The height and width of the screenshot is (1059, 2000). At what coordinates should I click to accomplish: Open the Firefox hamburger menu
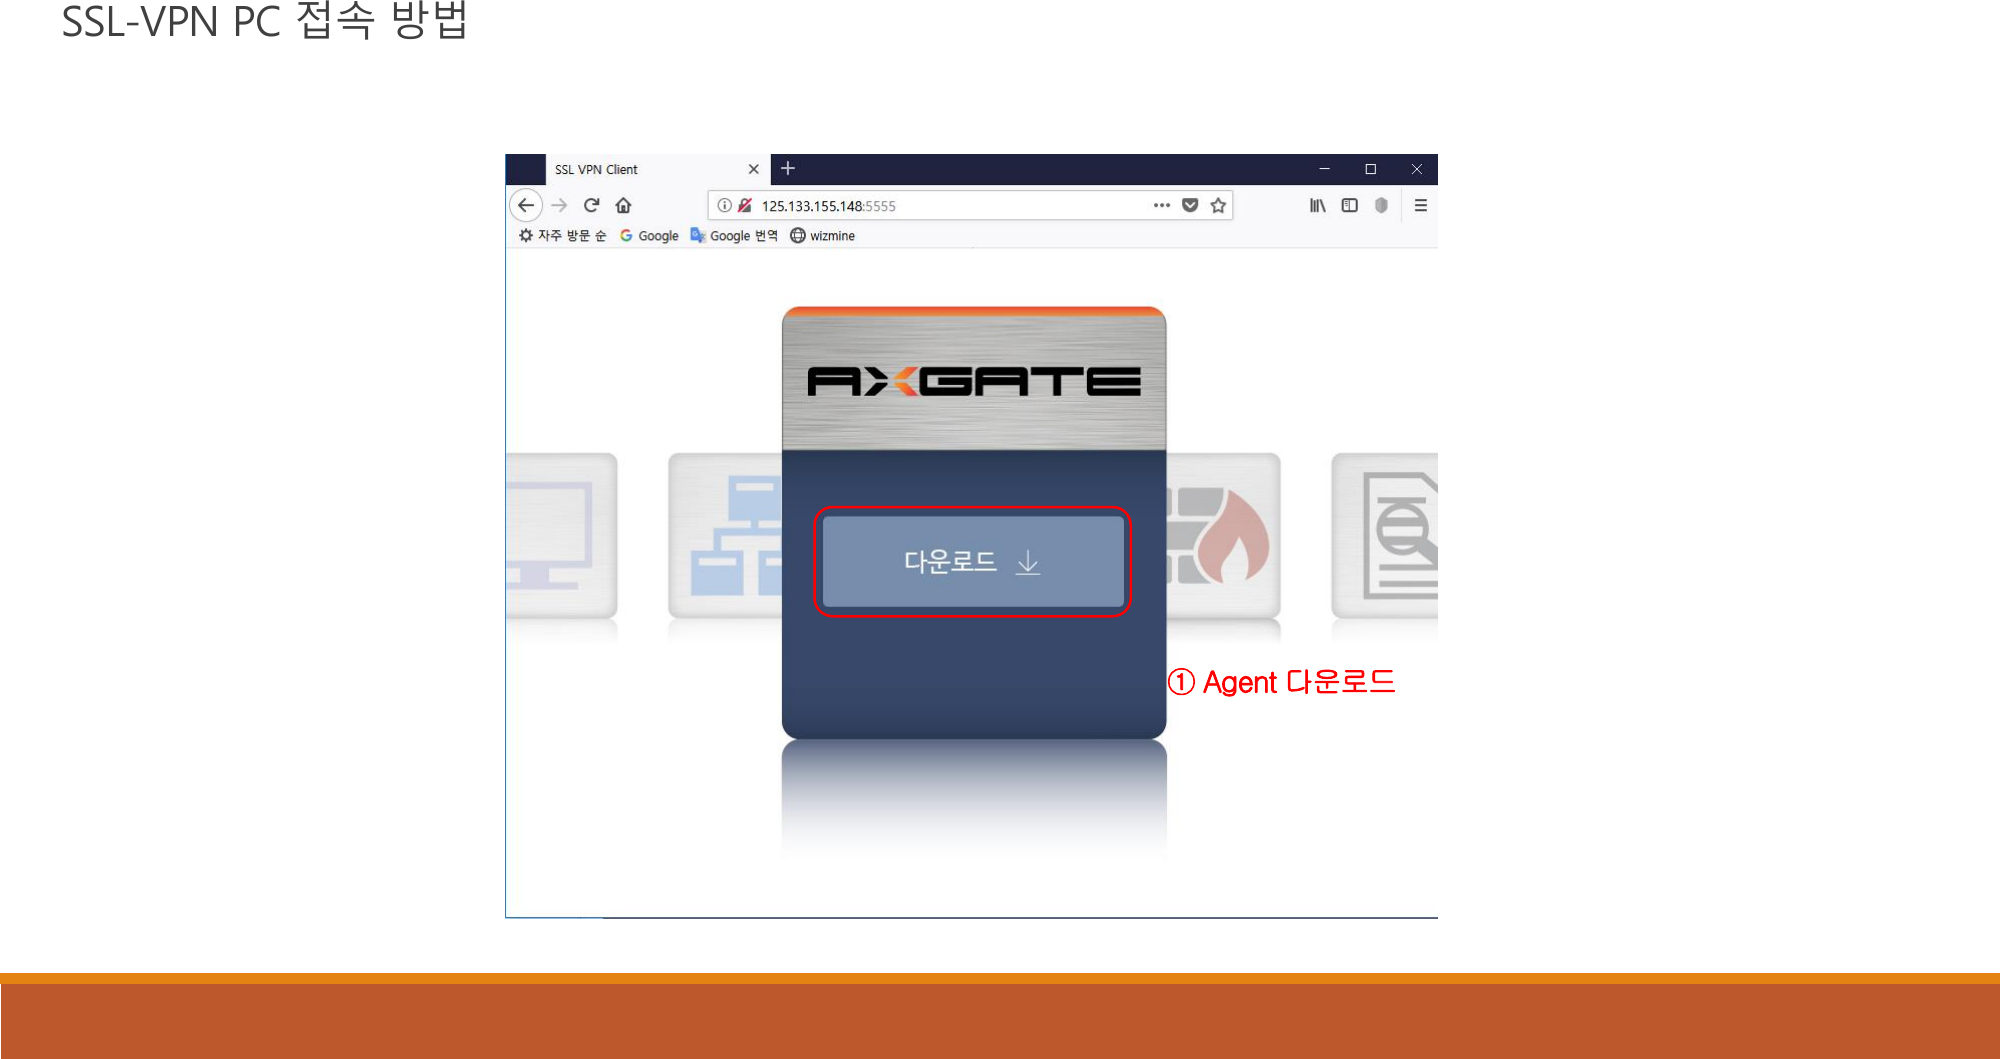[x=1420, y=205]
